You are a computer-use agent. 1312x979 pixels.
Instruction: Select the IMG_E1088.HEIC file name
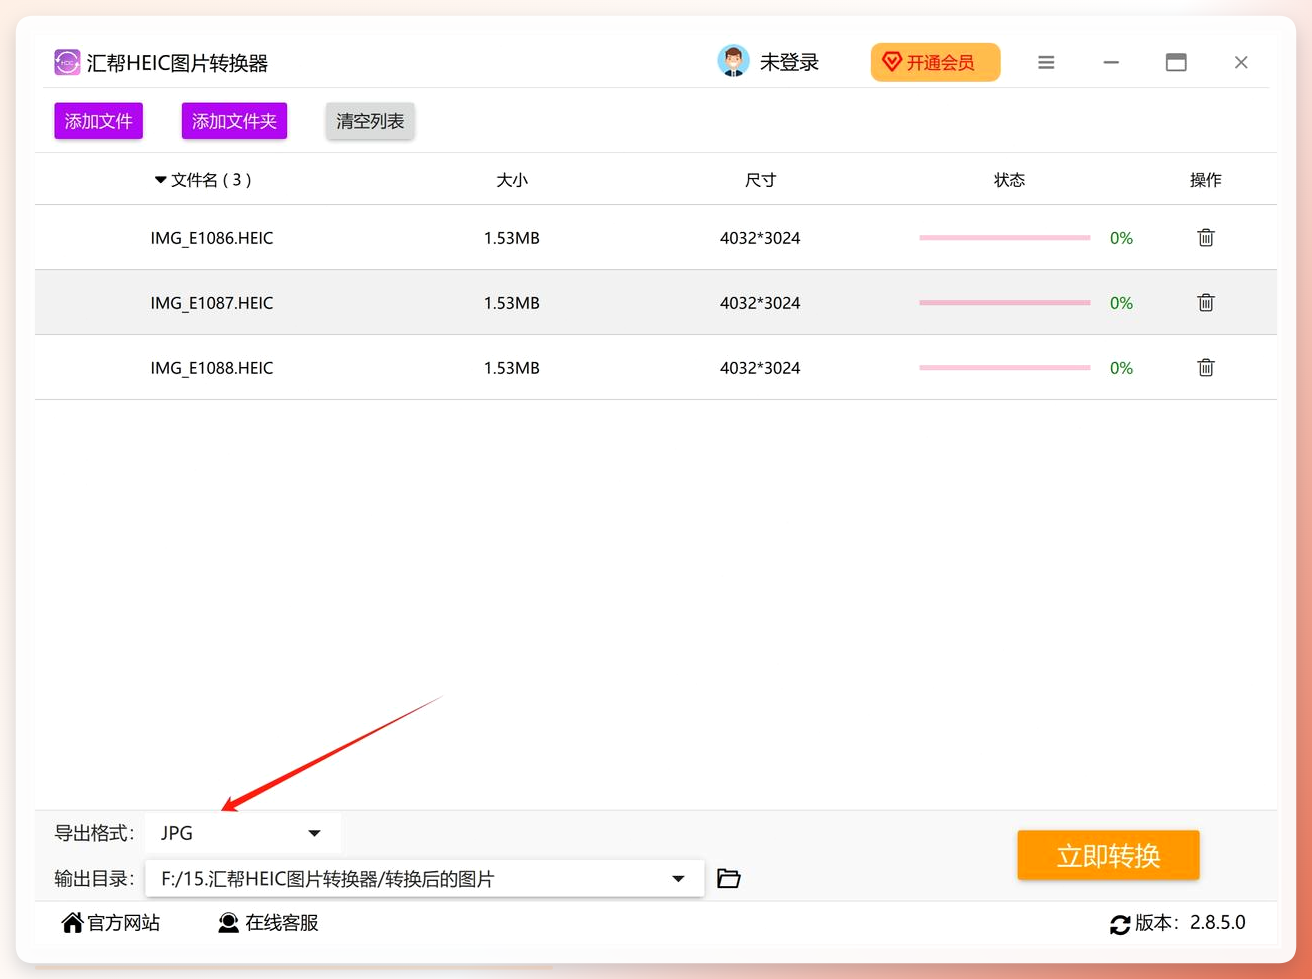point(212,368)
